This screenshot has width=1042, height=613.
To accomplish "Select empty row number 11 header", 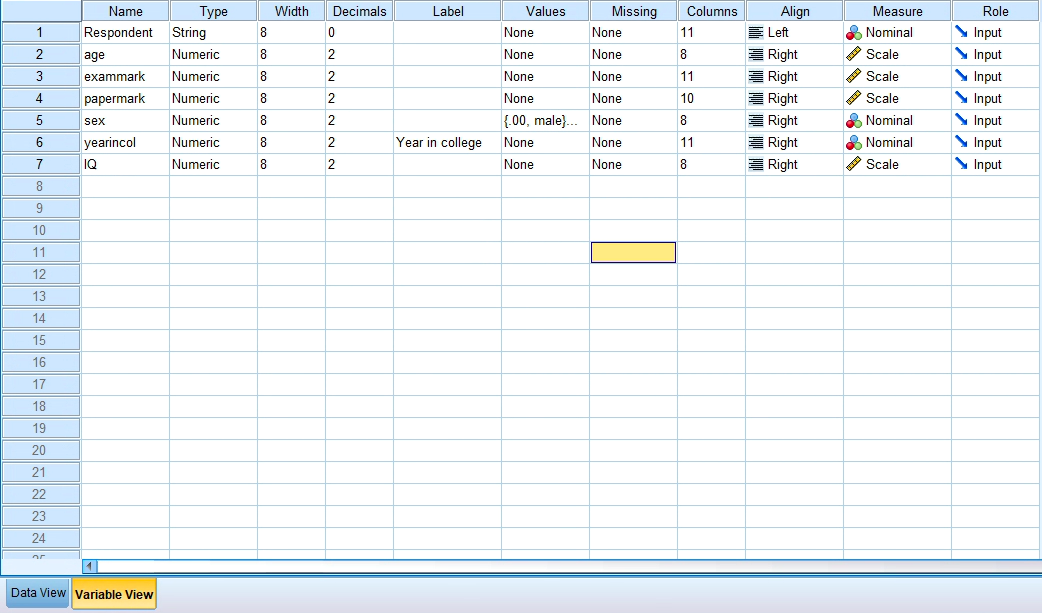I will [x=40, y=253].
